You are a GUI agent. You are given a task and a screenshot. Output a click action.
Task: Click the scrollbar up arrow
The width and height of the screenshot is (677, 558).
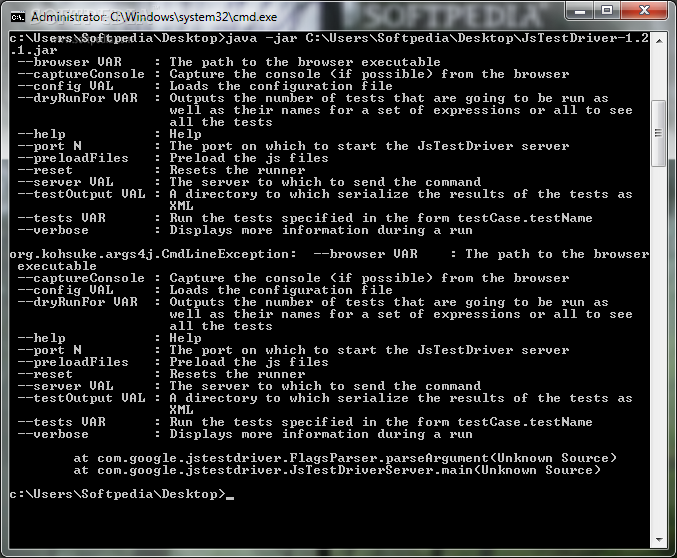[x=659, y=41]
